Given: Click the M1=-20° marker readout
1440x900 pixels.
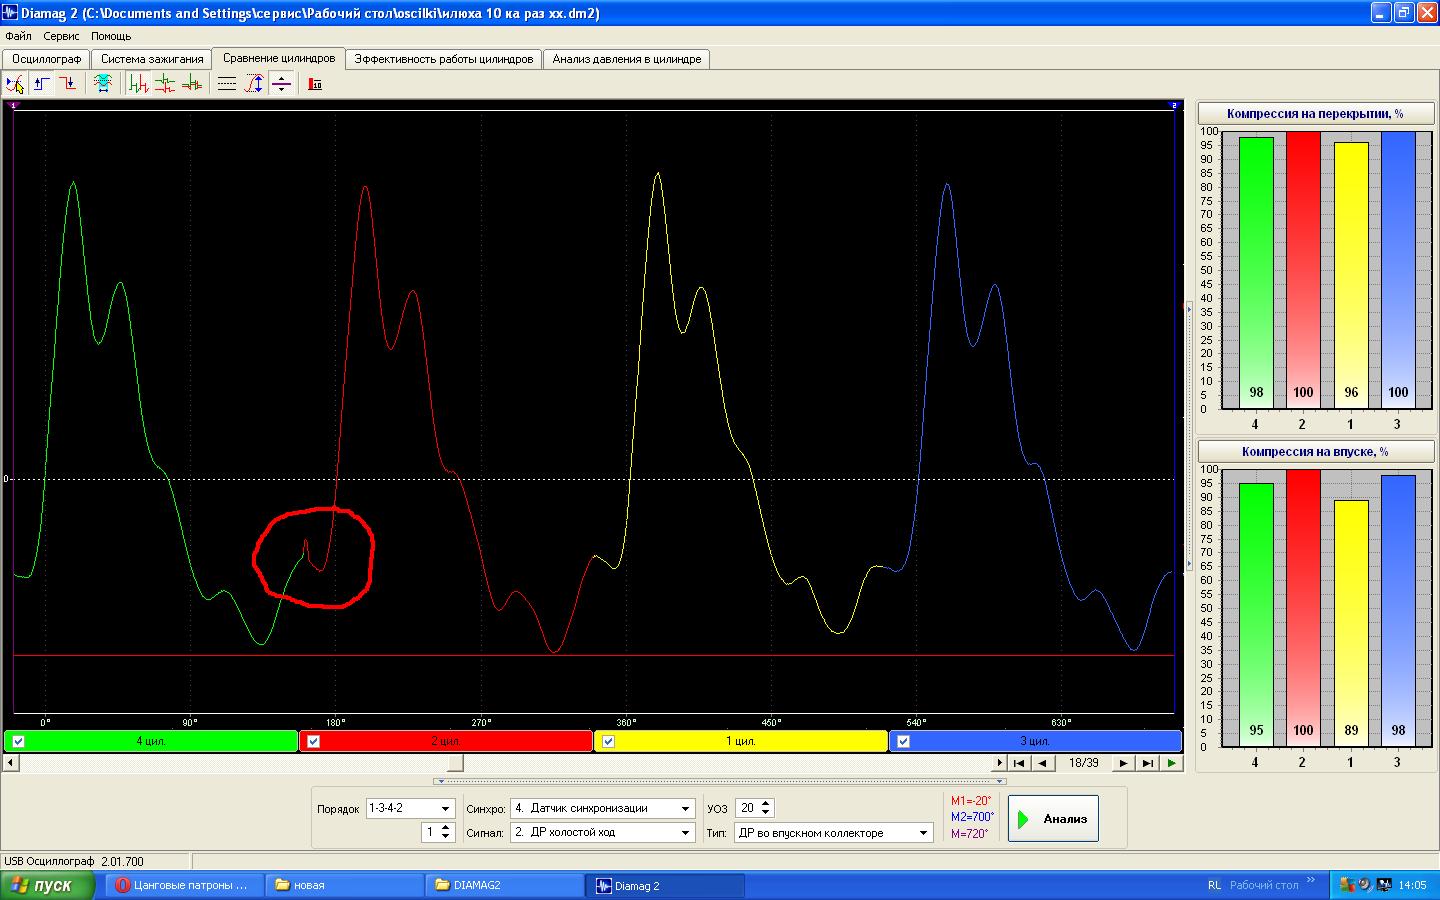Looking at the screenshot, I should (x=970, y=801).
